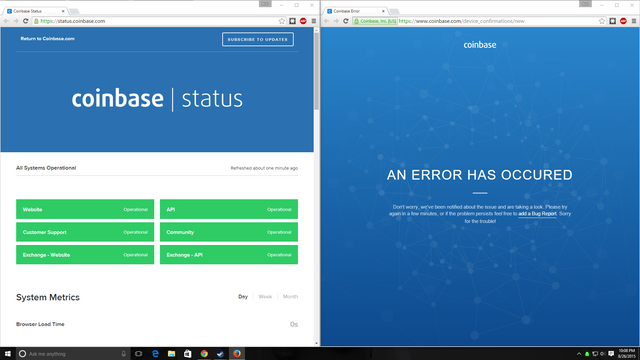Open the Windows Start menu
This screenshot has width=640, height=360.
pos(7,353)
